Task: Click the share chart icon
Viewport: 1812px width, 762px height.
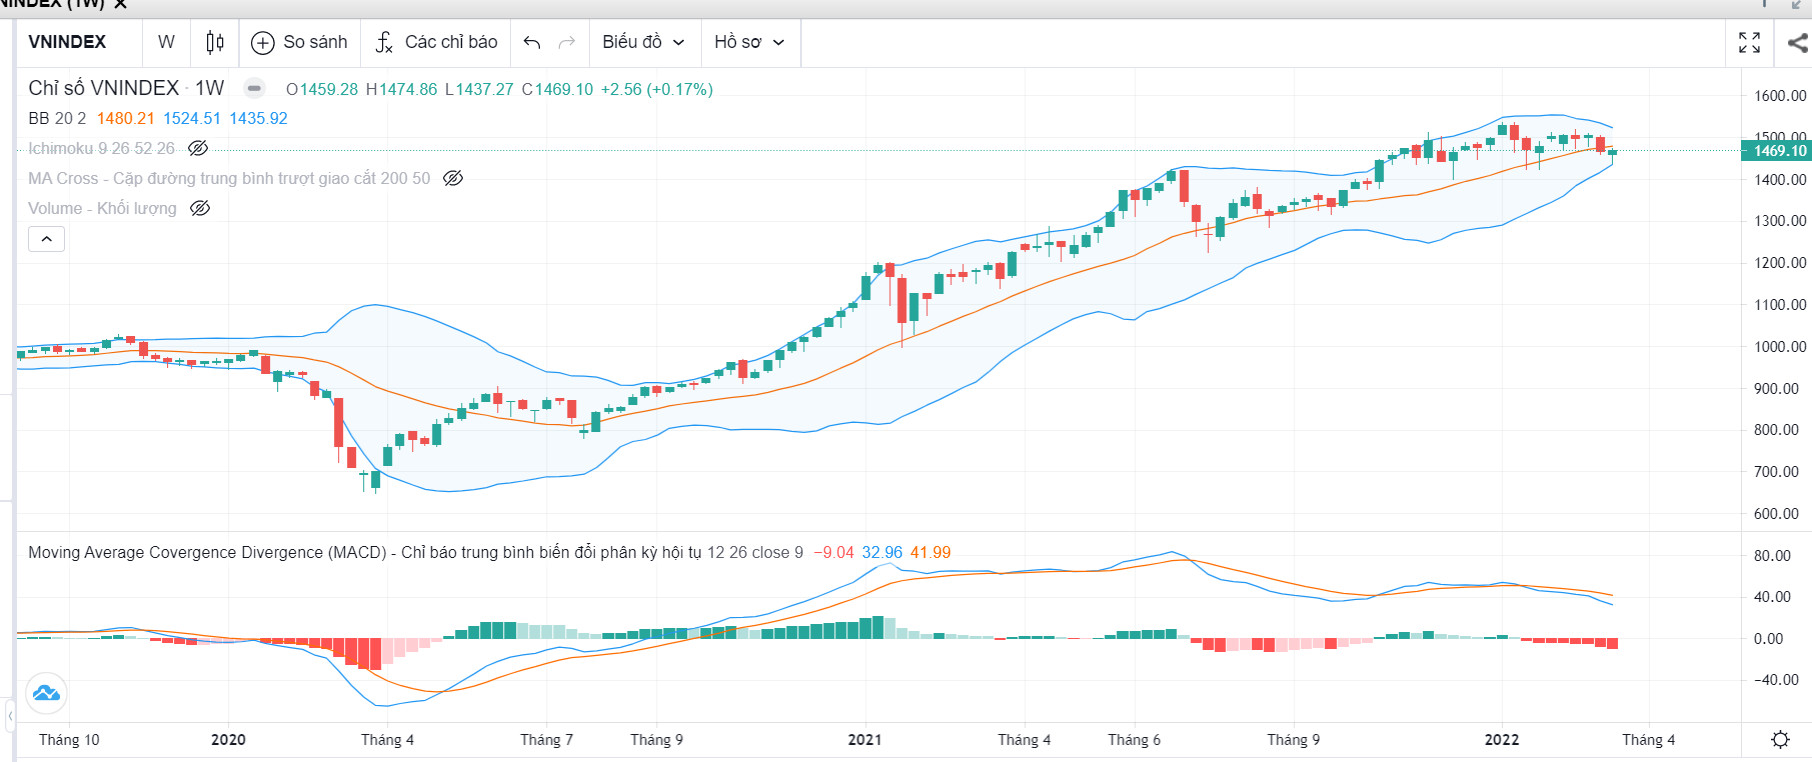Action: (x=1797, y=42)
